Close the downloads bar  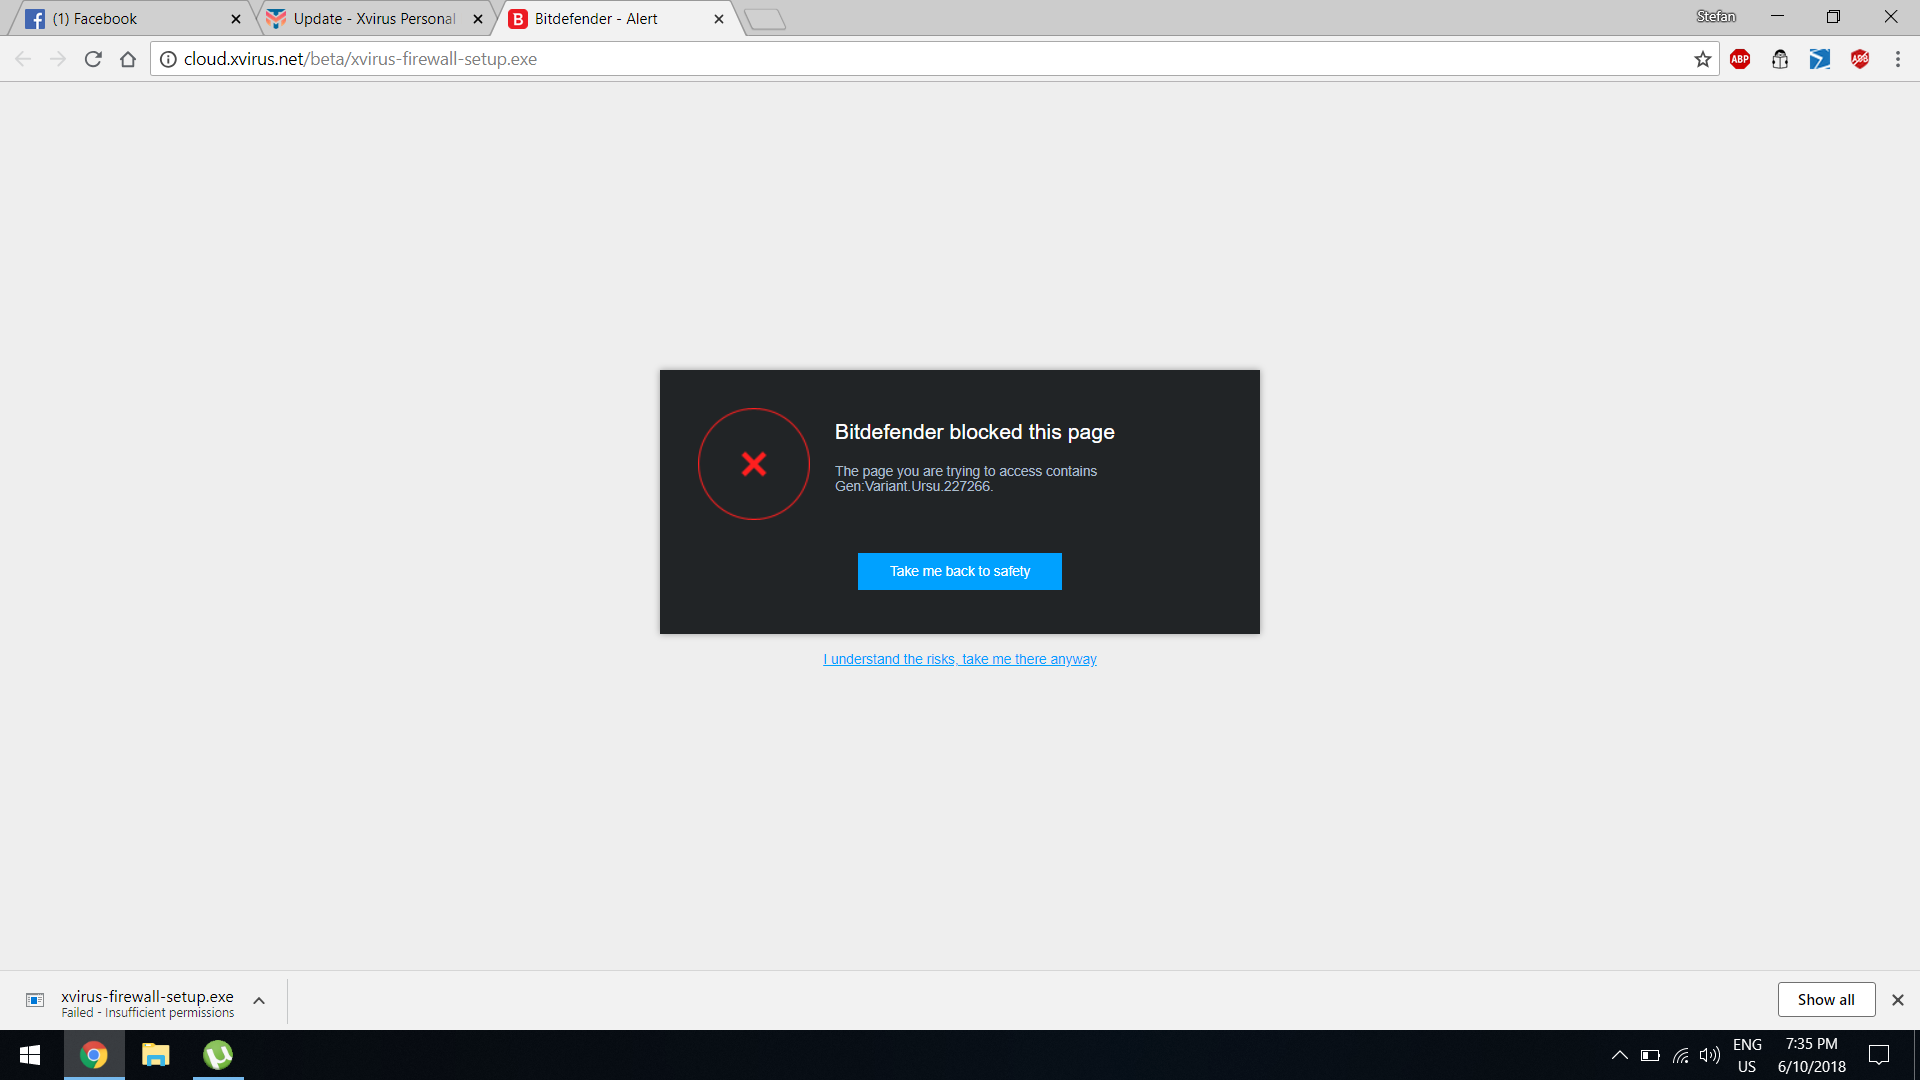pyautogui.click(x=1897, y=1000)
